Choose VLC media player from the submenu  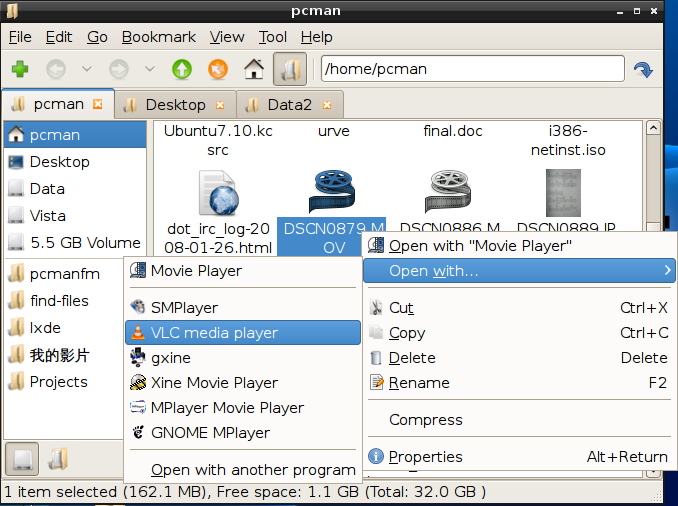(x=214, y=333)
